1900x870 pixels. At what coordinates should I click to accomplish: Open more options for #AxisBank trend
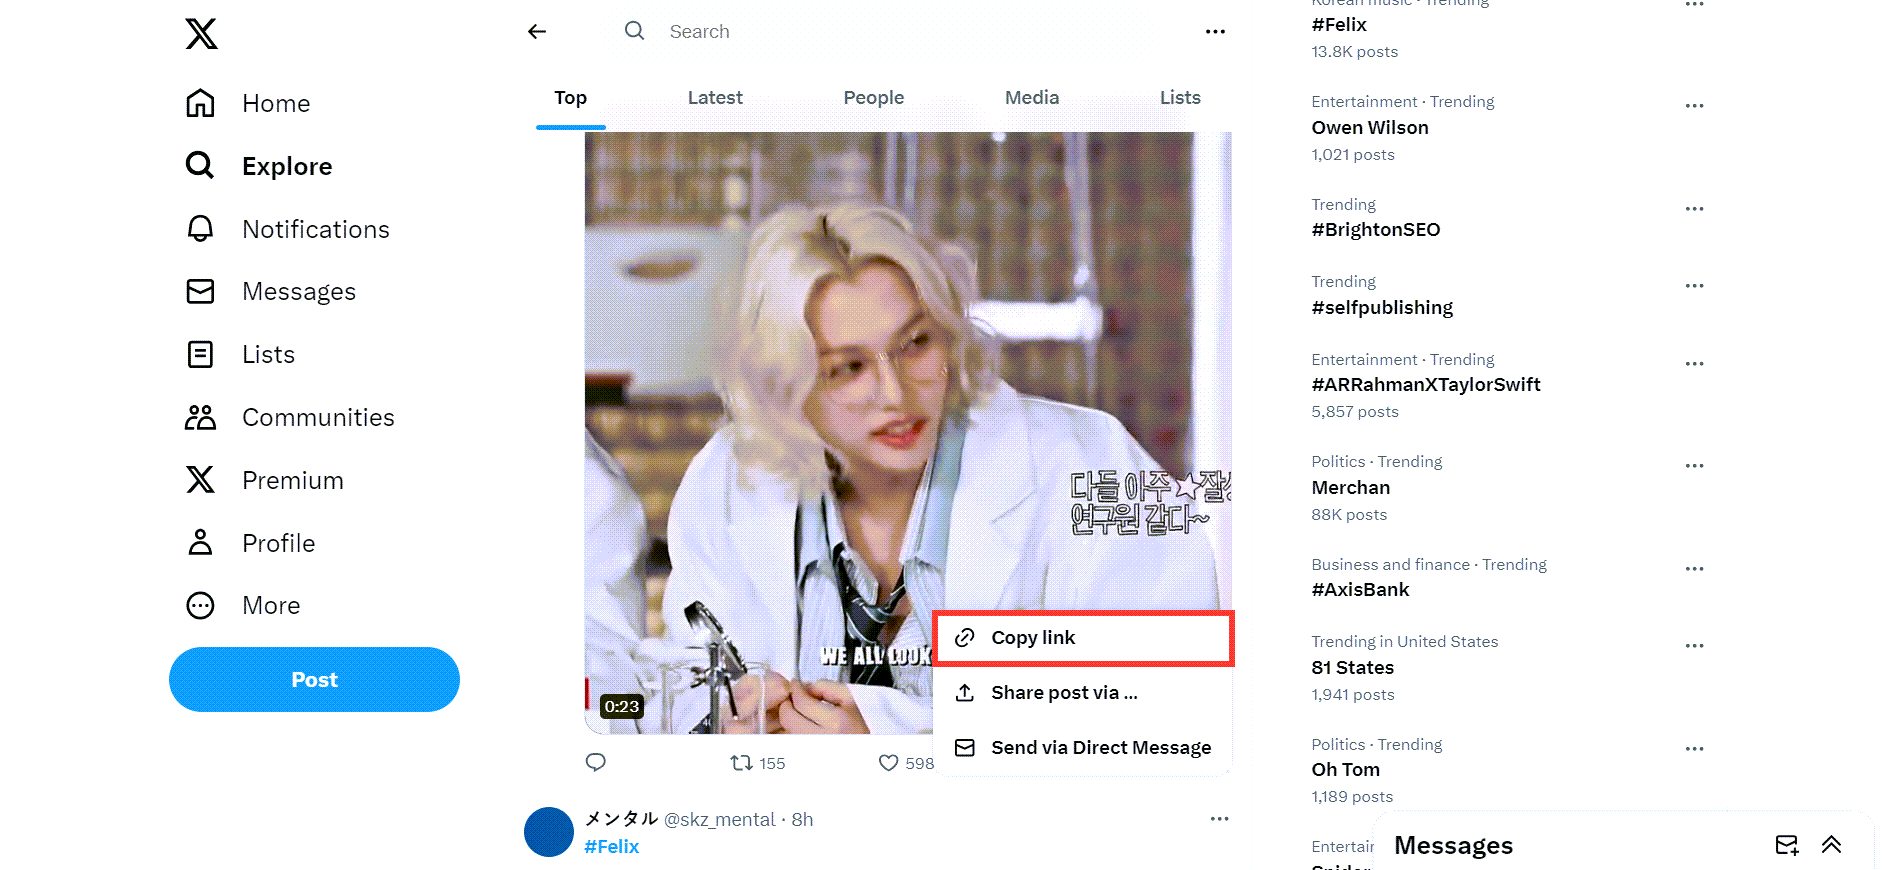pyautogui.click(x=1694, y=569)
